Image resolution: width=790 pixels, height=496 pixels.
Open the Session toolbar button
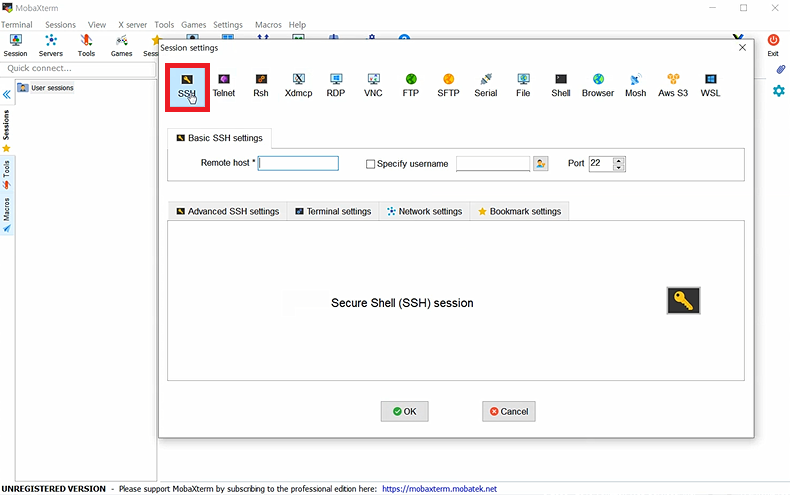(x=16, y=45)
